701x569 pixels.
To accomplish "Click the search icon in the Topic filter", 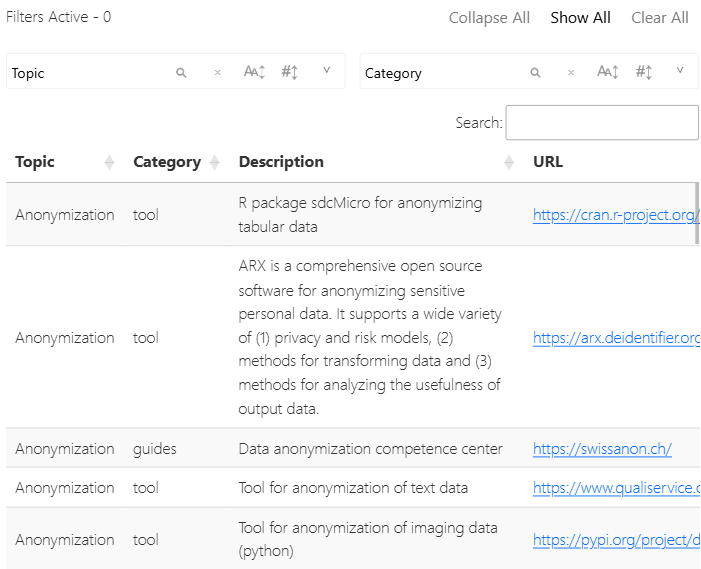I will coord(181,73).
